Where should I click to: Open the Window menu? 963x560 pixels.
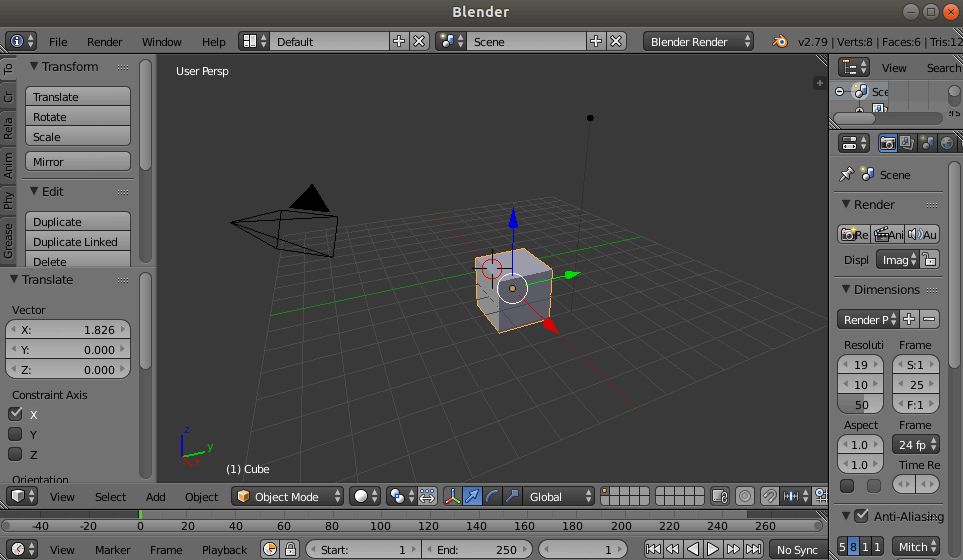162,42
